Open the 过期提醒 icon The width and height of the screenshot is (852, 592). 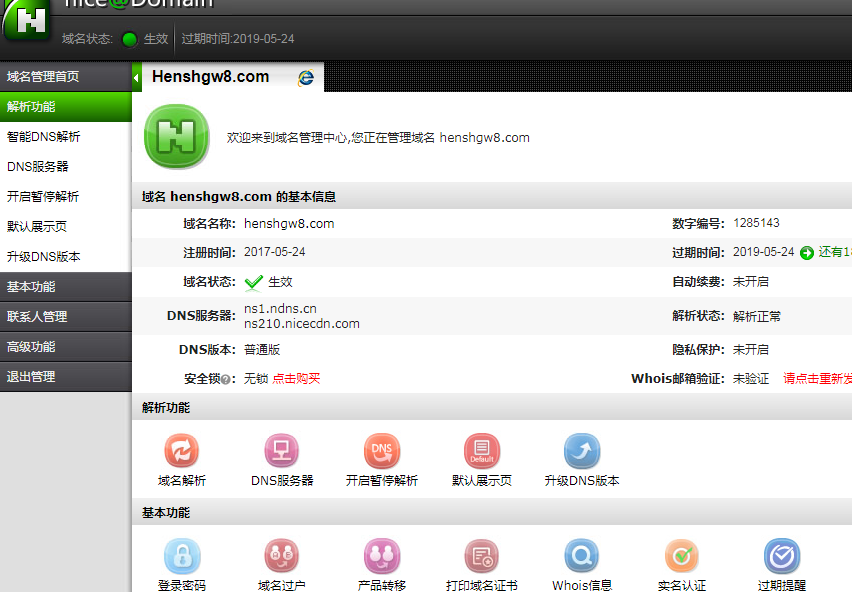click(x=781, y=556)
